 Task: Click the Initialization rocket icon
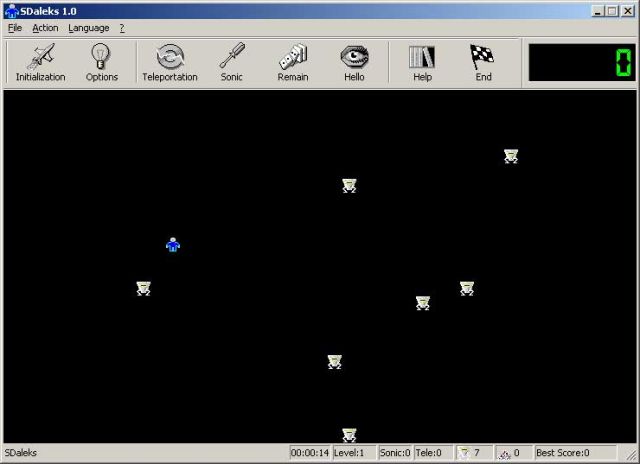[x=40, y=57]
